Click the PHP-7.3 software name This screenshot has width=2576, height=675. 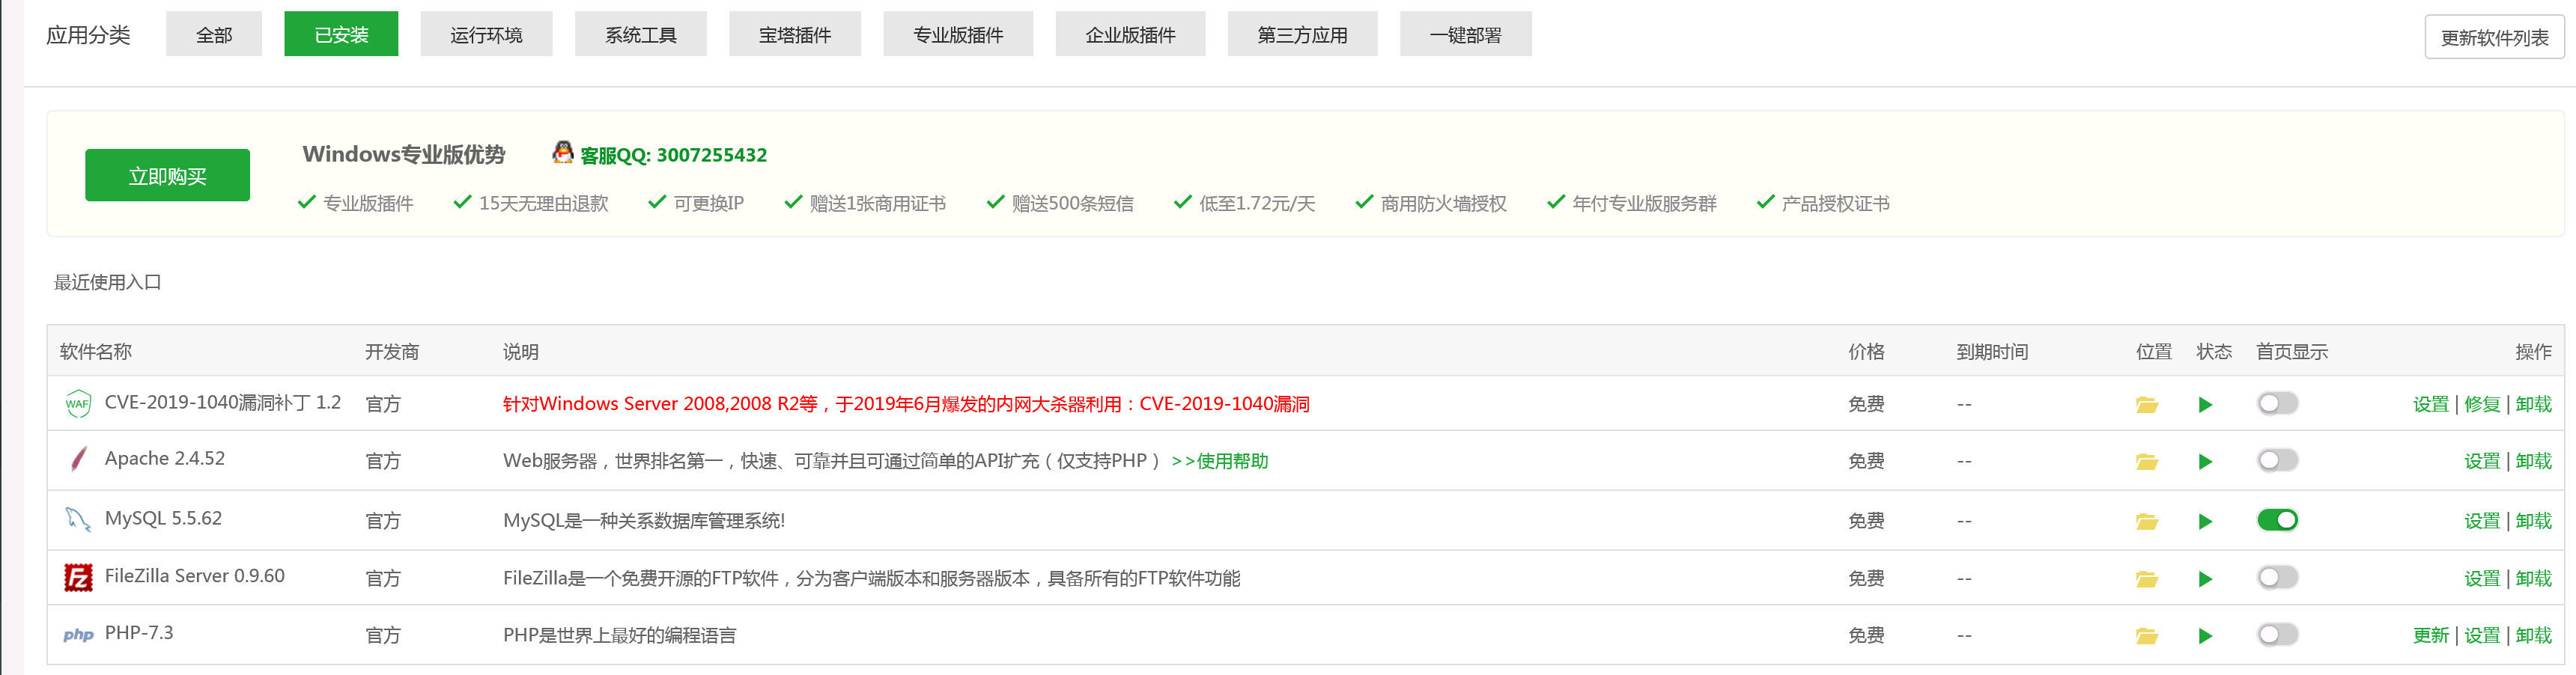click(x=139, y=633)
